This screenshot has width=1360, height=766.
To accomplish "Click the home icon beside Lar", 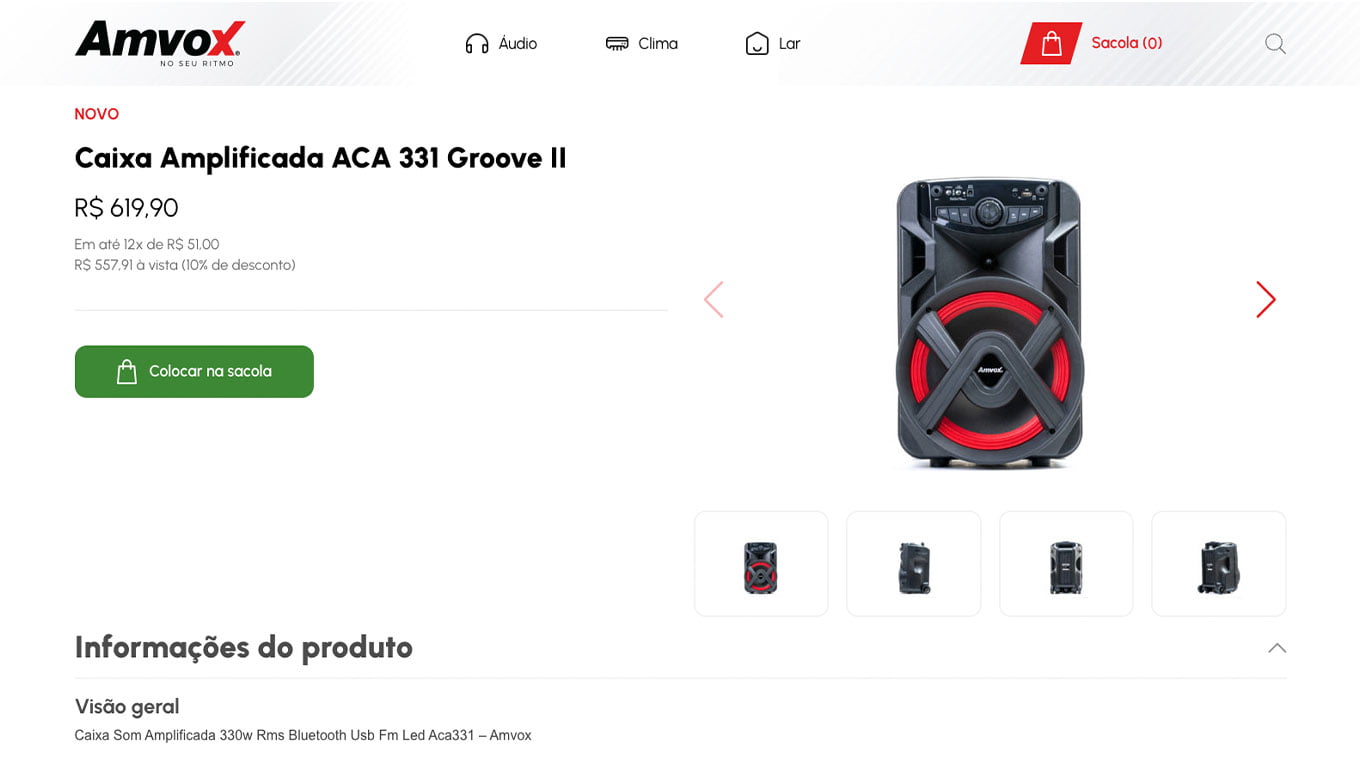I will [757, 44].
